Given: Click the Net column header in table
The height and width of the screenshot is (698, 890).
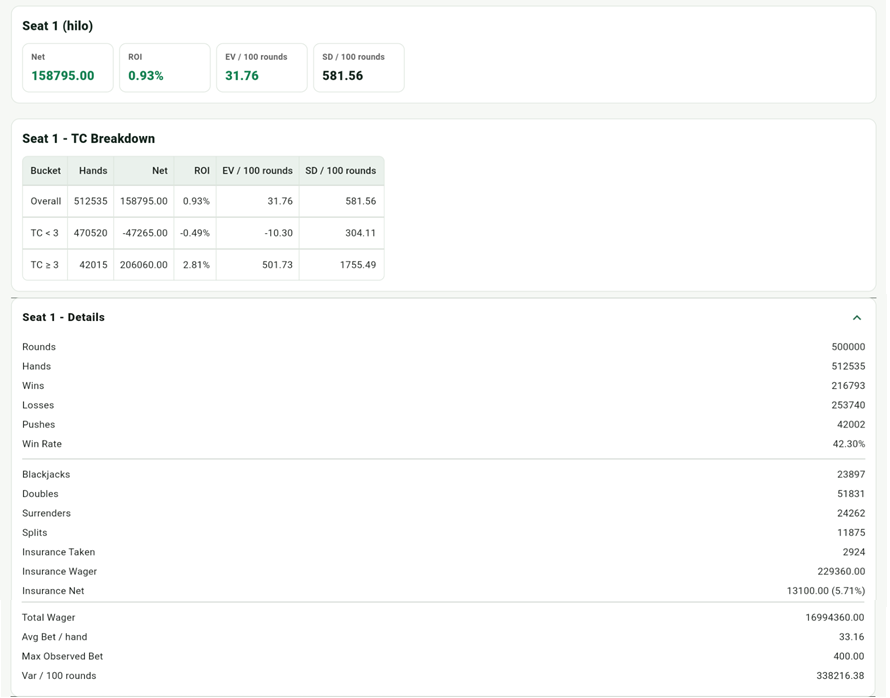Looking at the screenshot, I should (144, 171).
